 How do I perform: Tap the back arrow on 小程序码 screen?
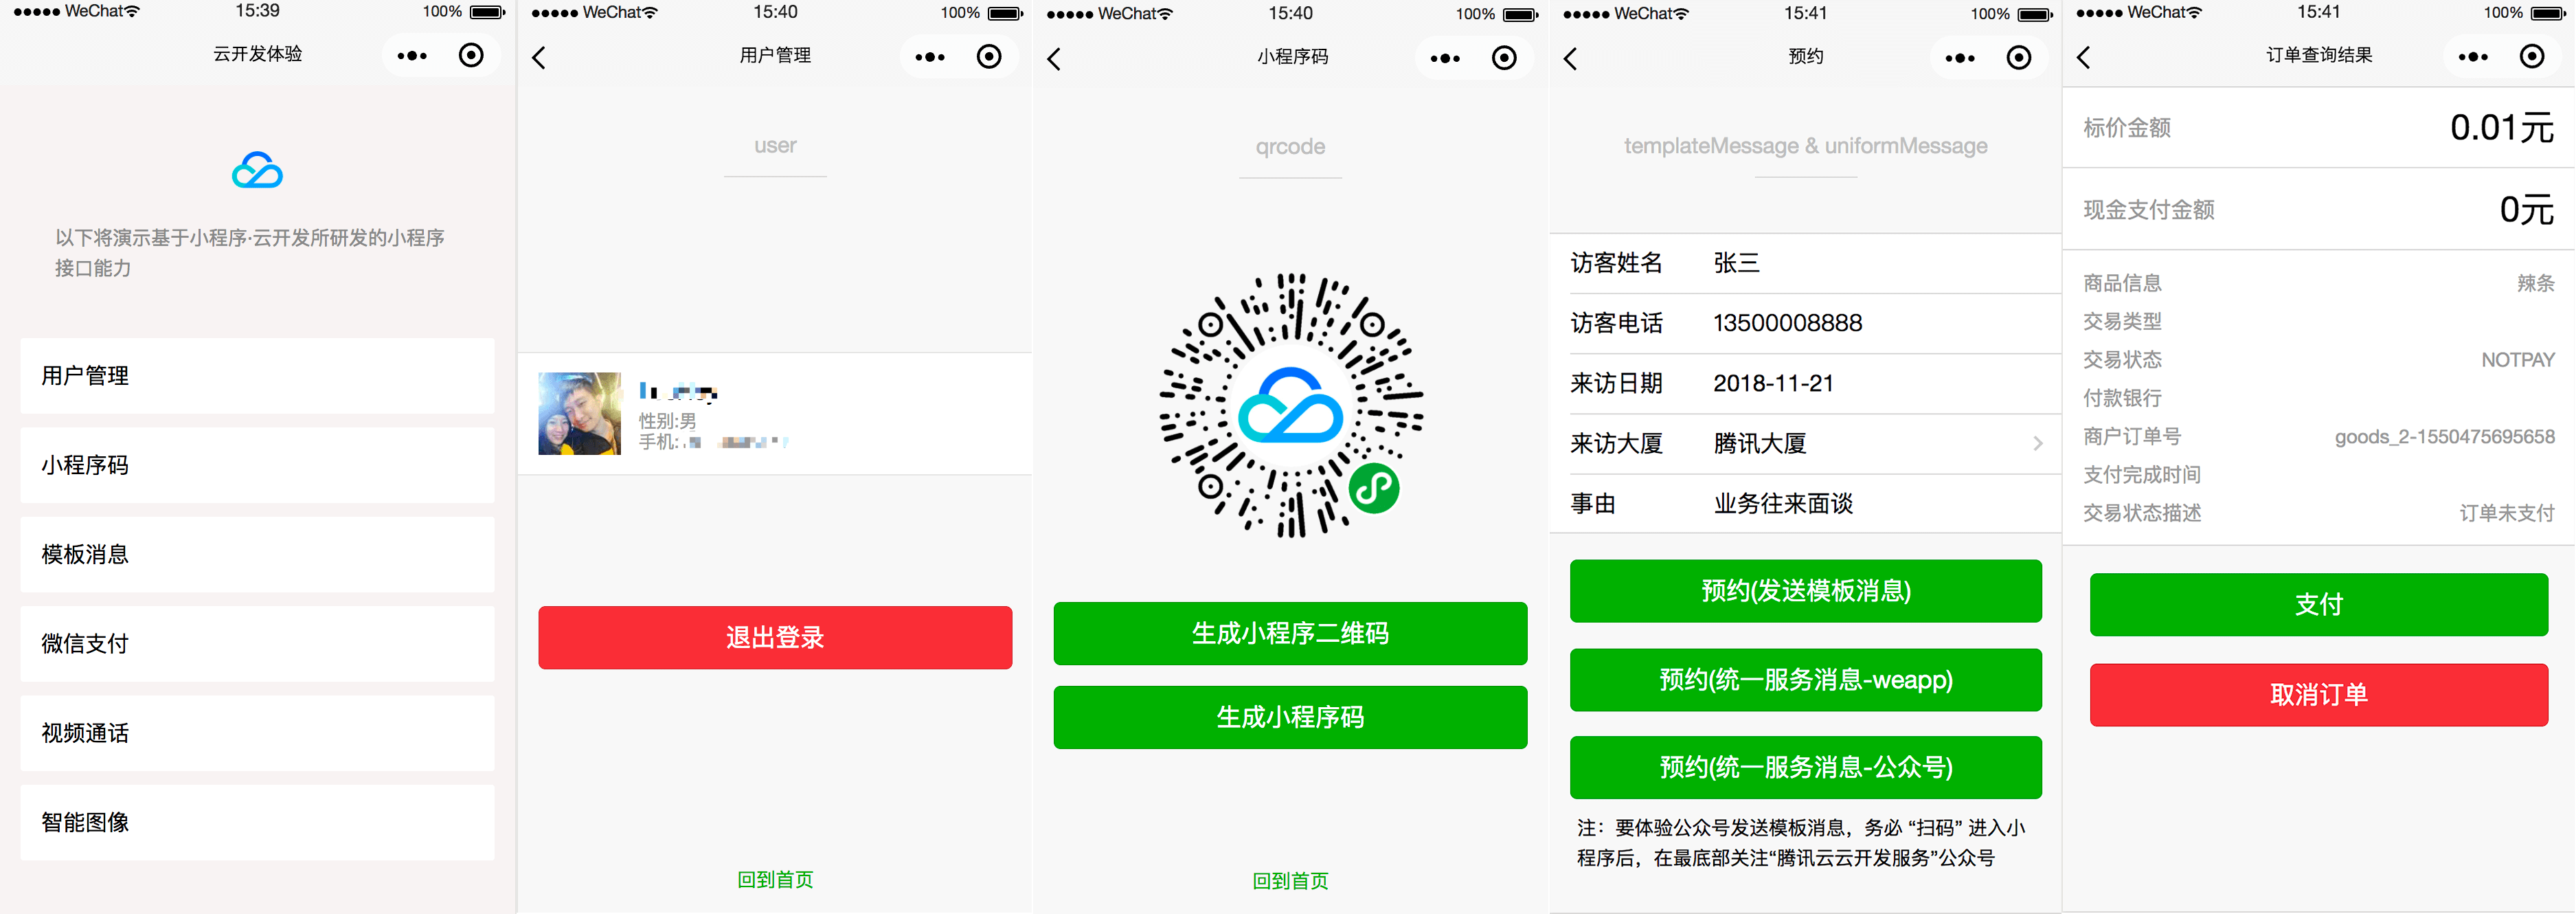coord(1055,59)
